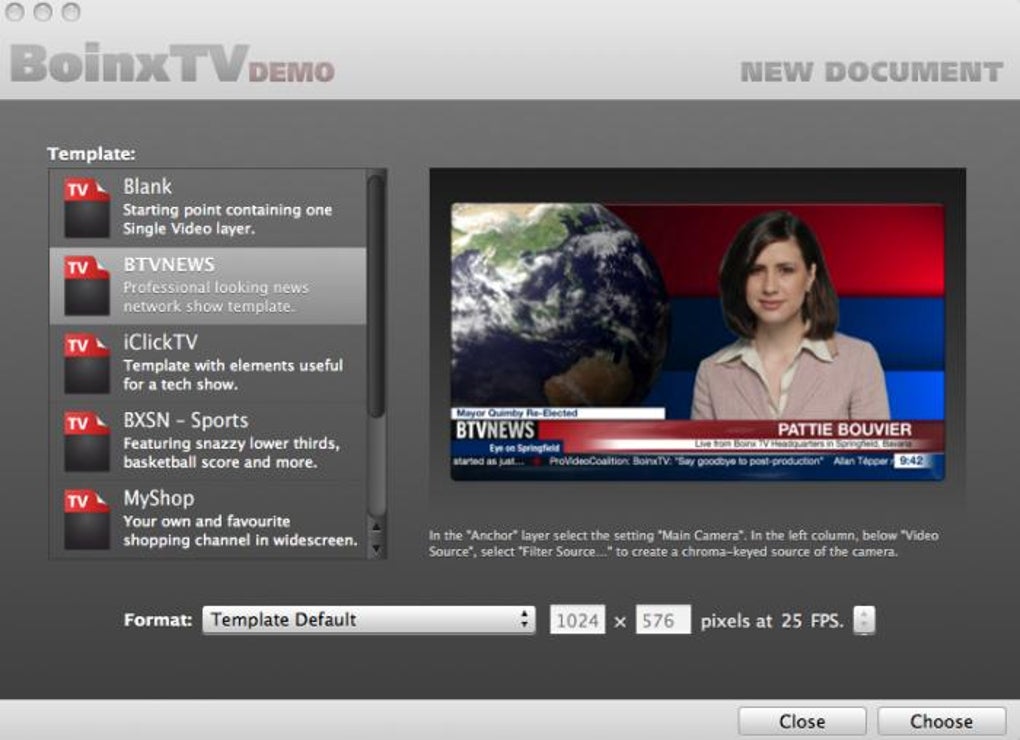Click the Blank template TV icon
This screenshot has width=1020, height=740.
tap(87, 208)
